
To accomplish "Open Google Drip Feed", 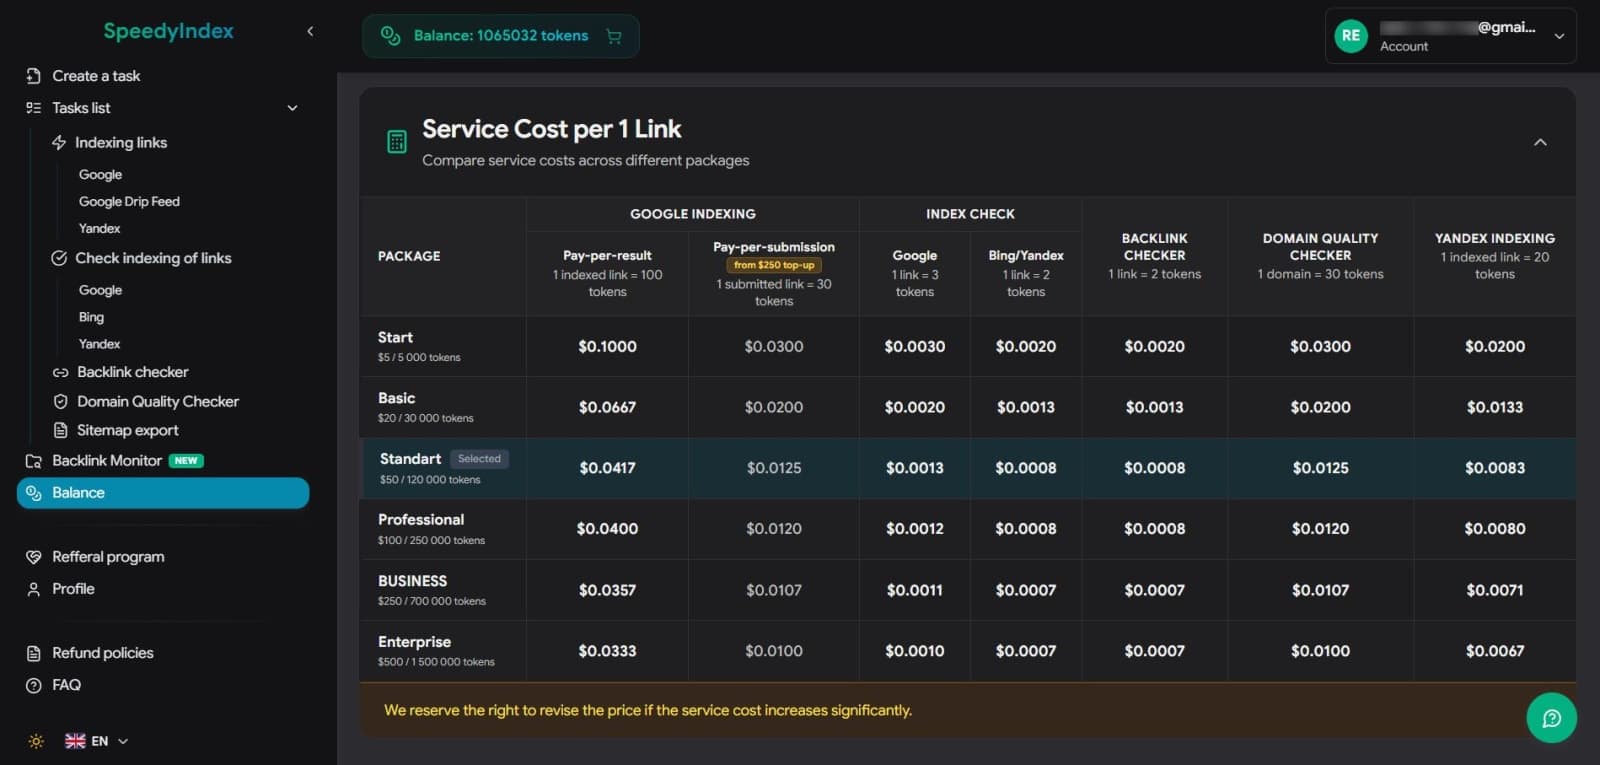I will click(129, 202).
